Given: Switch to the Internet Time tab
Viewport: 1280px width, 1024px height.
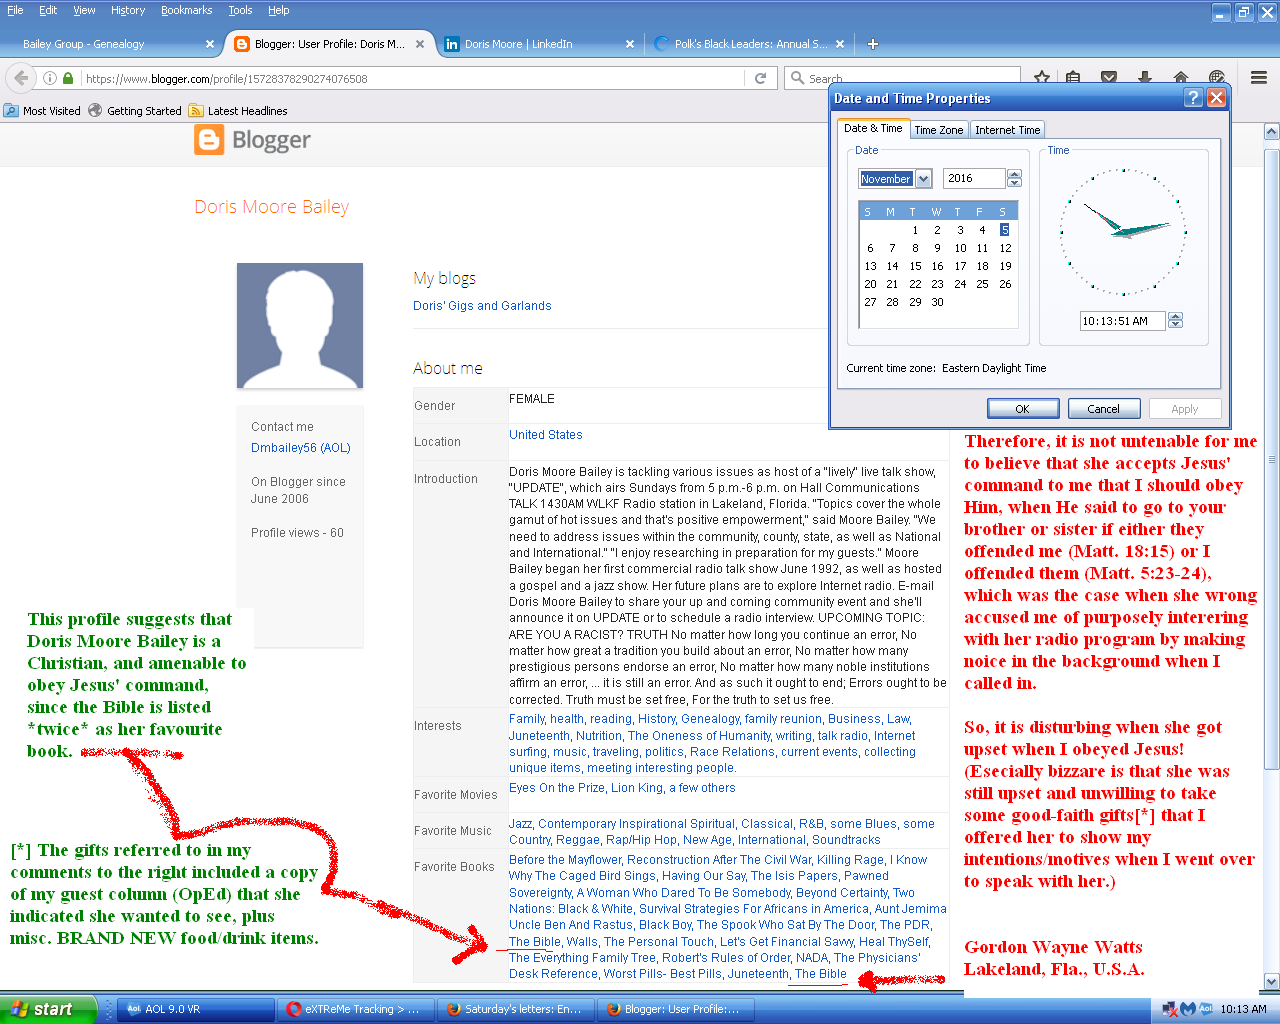Looking at the screenshot, I should click(1007, 130).
